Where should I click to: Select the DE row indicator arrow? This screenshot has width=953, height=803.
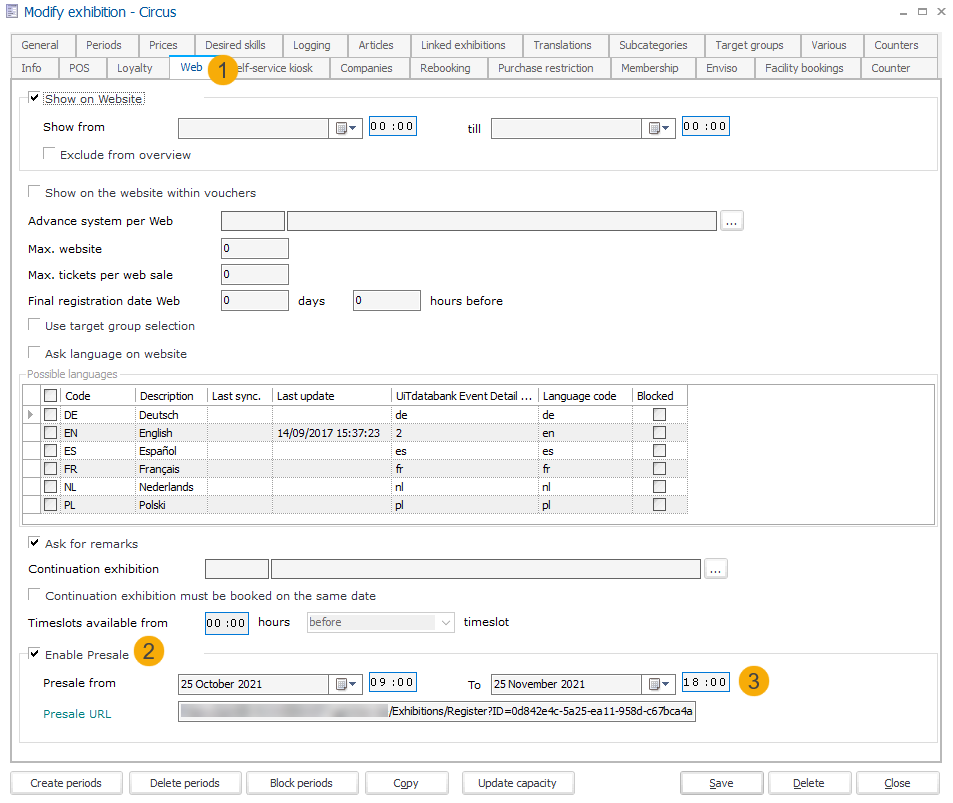point(29,415)
